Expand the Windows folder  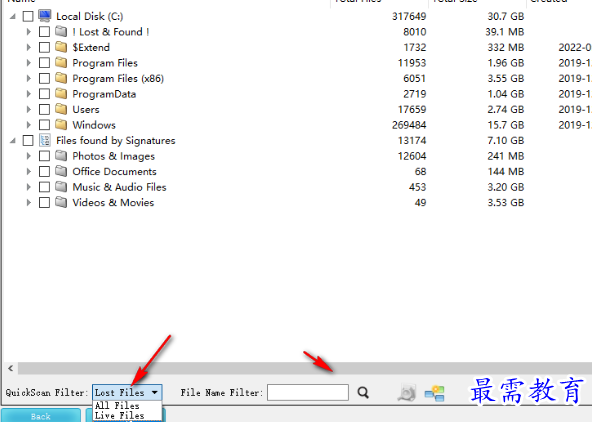pos(29,125)
